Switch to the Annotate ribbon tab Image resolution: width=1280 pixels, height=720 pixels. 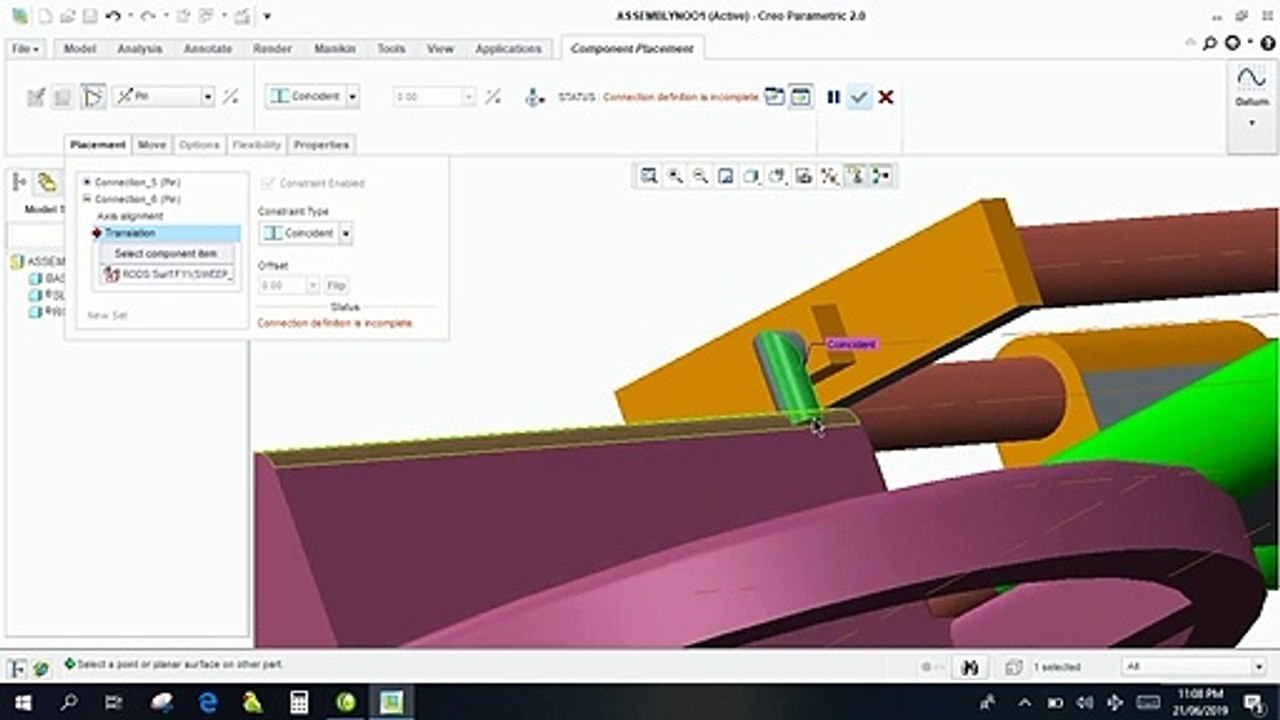[x=208, y=48]
